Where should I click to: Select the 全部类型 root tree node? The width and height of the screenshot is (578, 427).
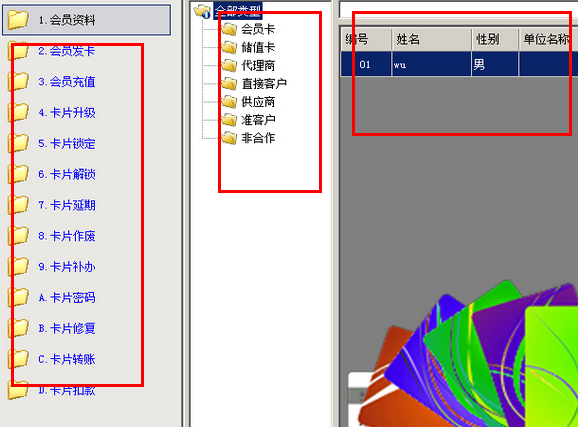pyautogui.click(x=238, y=11)
